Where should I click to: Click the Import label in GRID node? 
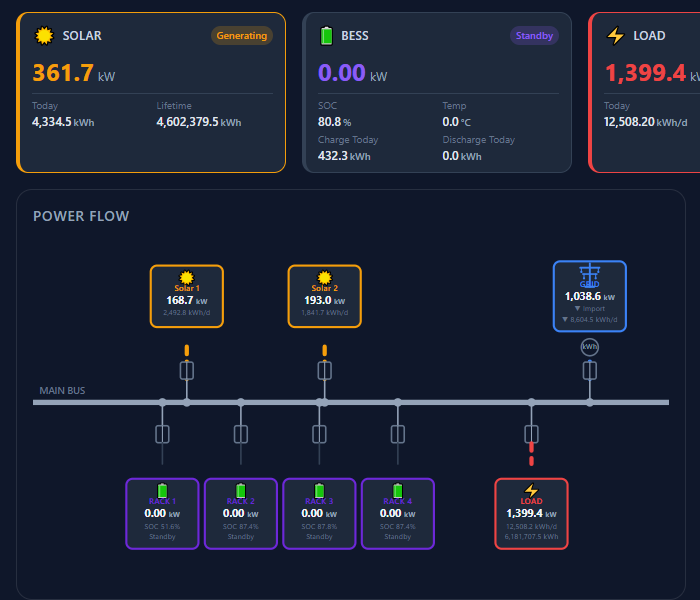point(590,308)
